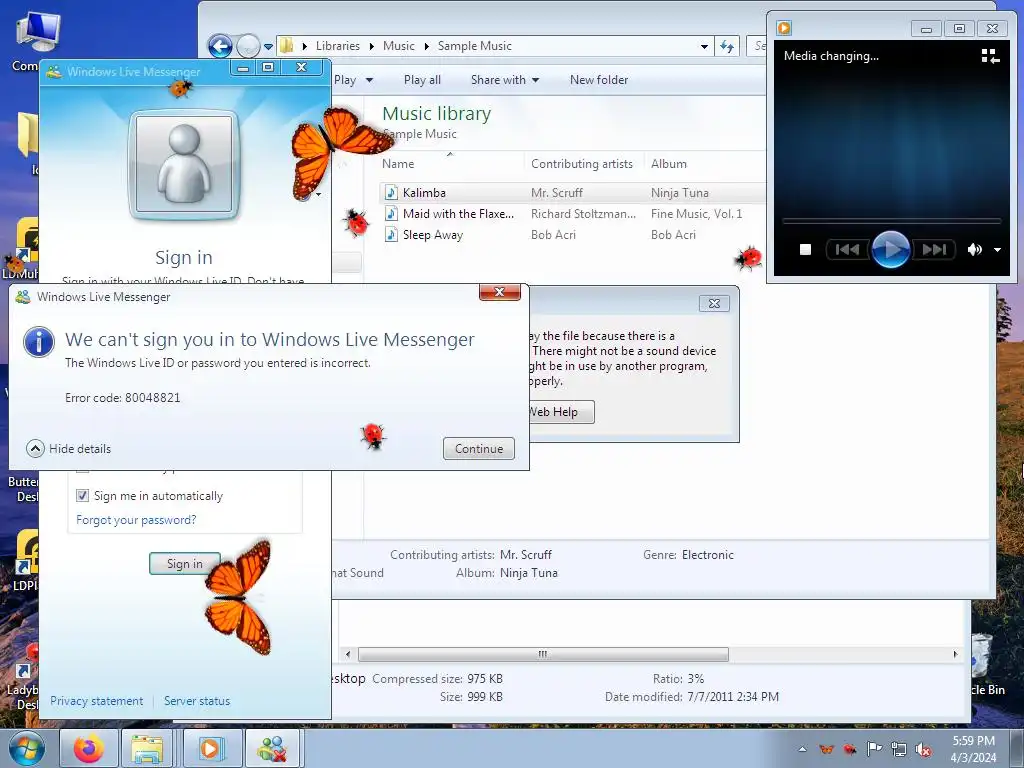Click Play all in the Explorer toolbar

pos(422,80)
